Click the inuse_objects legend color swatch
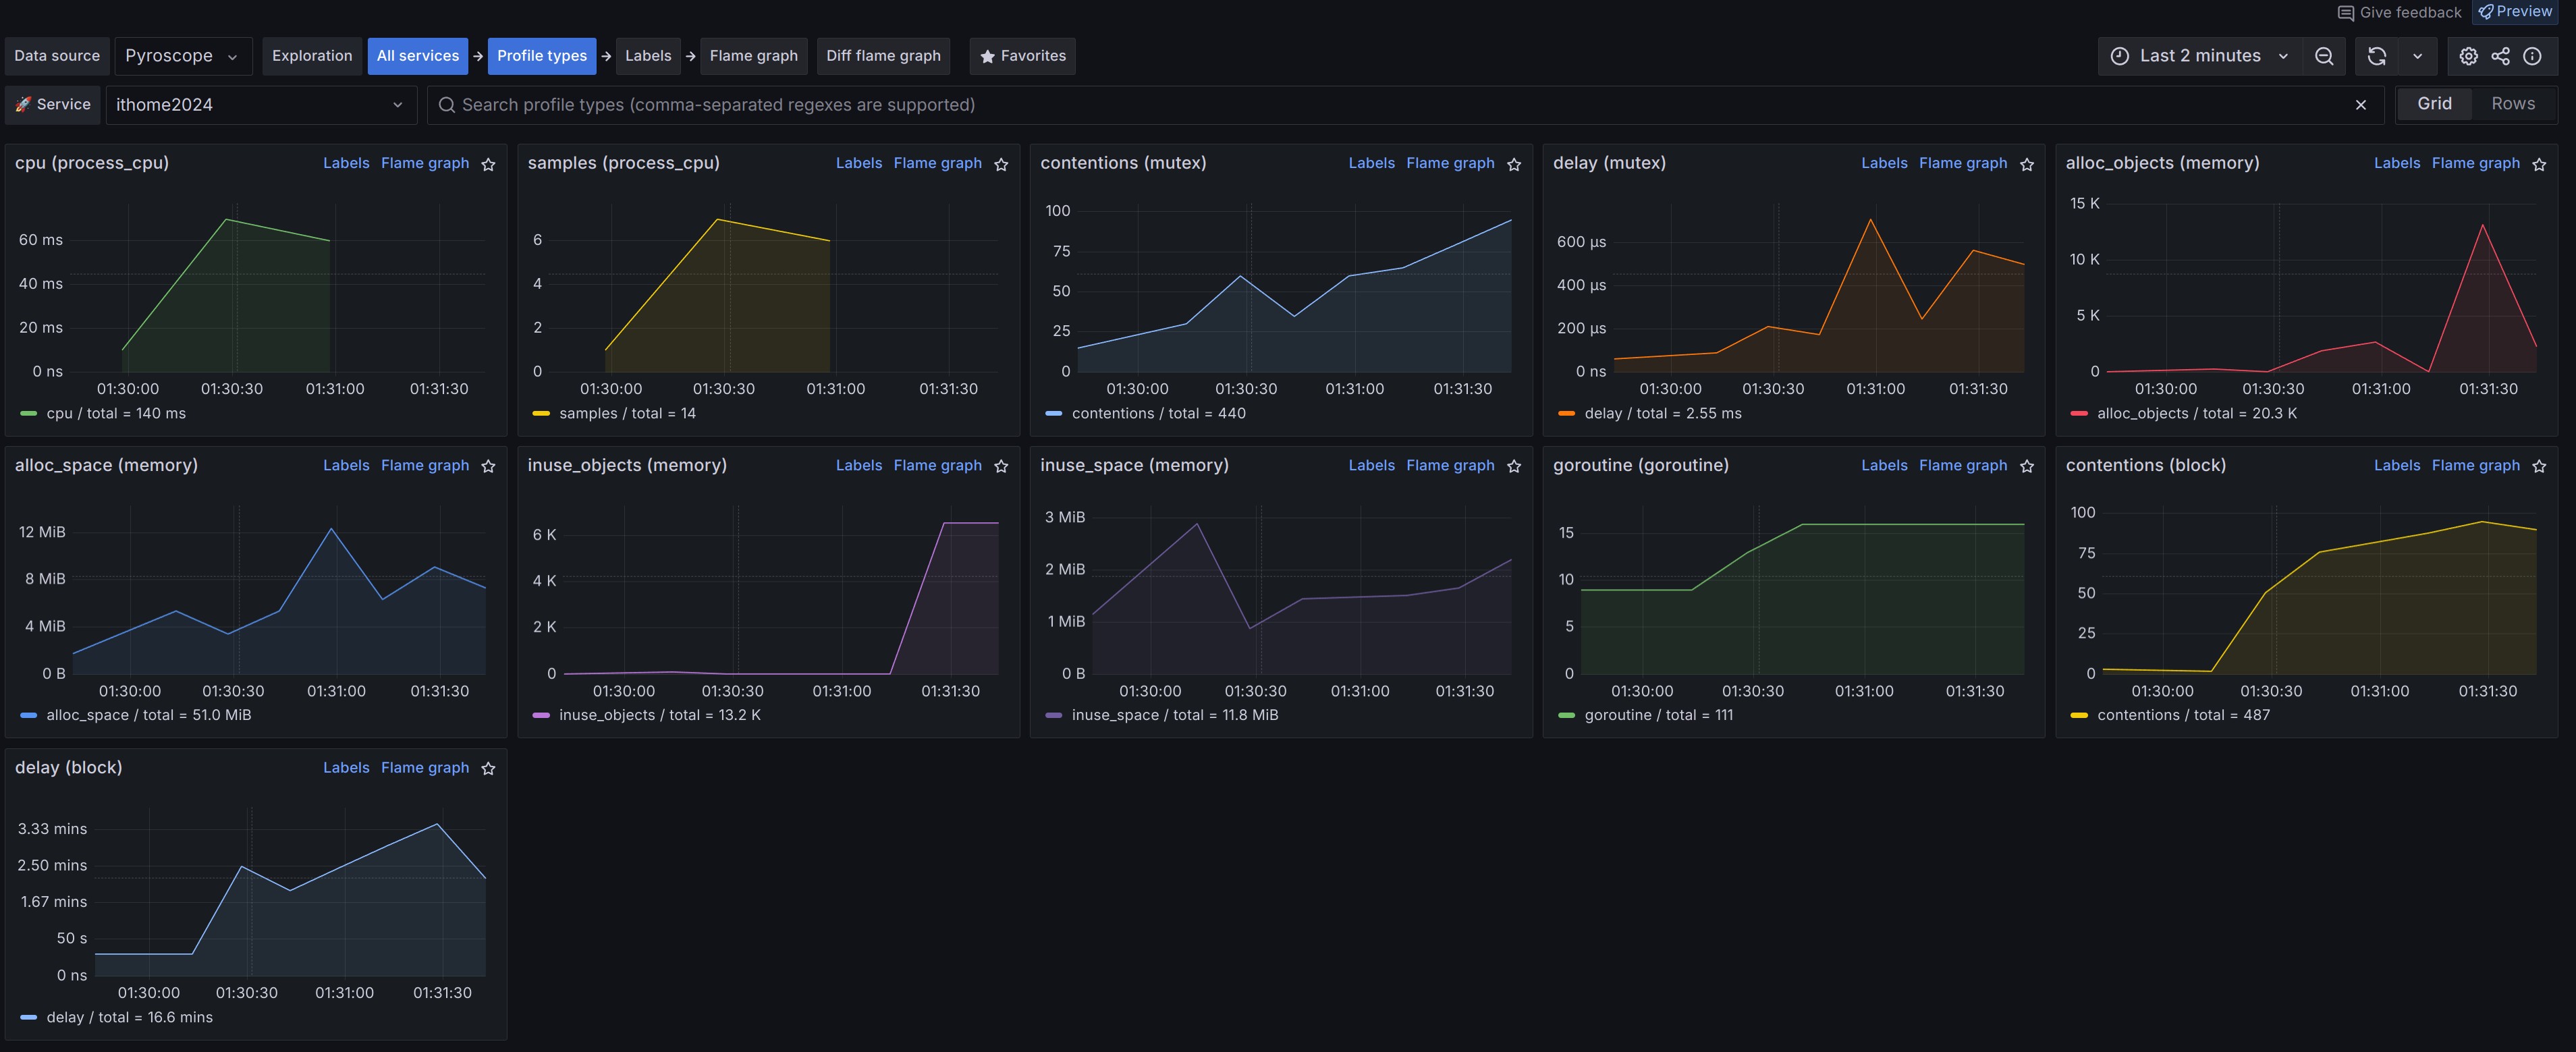Viewport: 2576px width, 1052px height. pos(541,715)
